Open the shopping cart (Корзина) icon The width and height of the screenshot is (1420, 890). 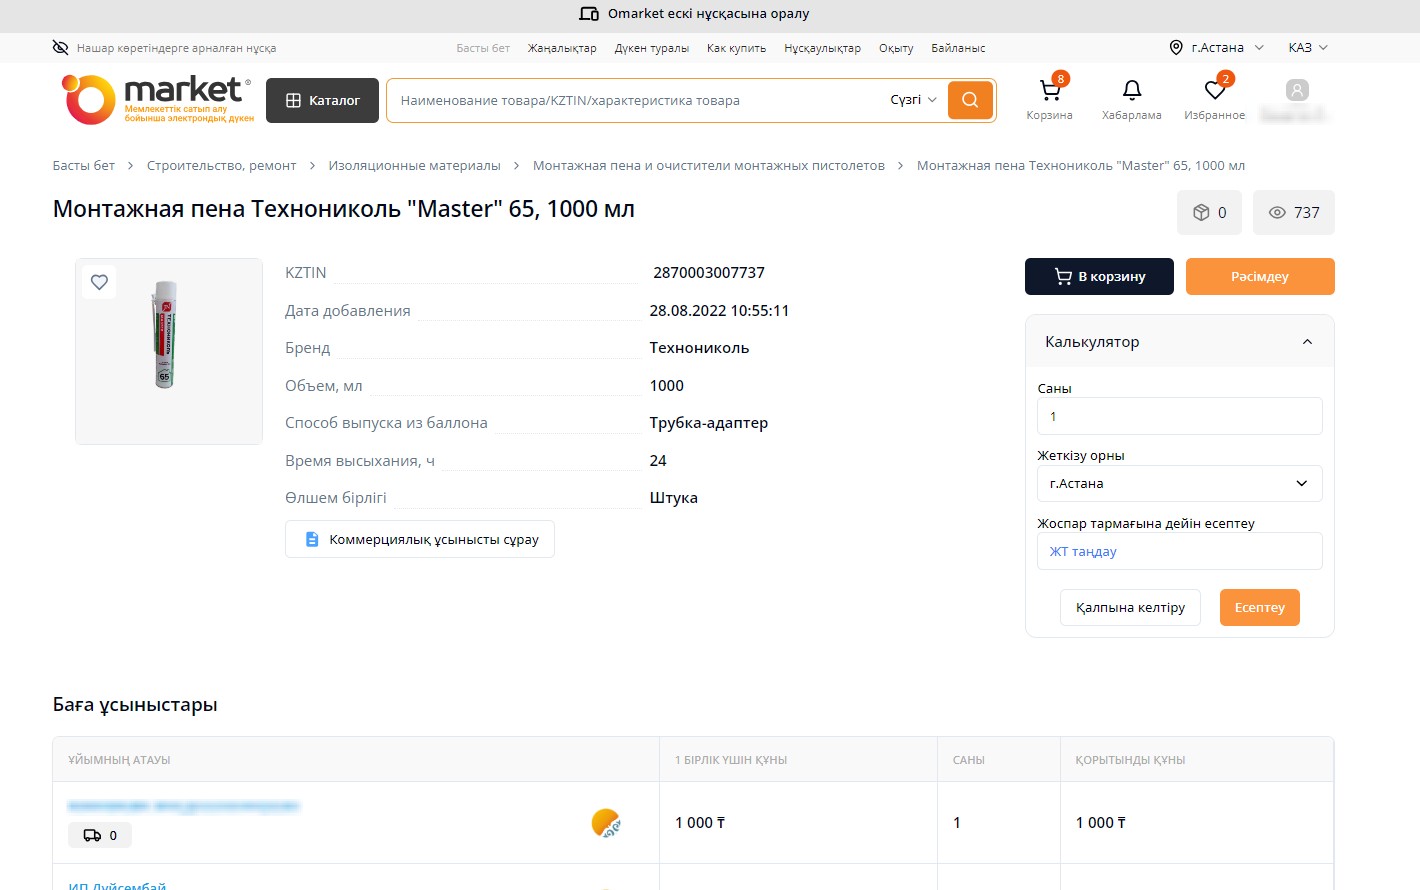(1049, 91)
